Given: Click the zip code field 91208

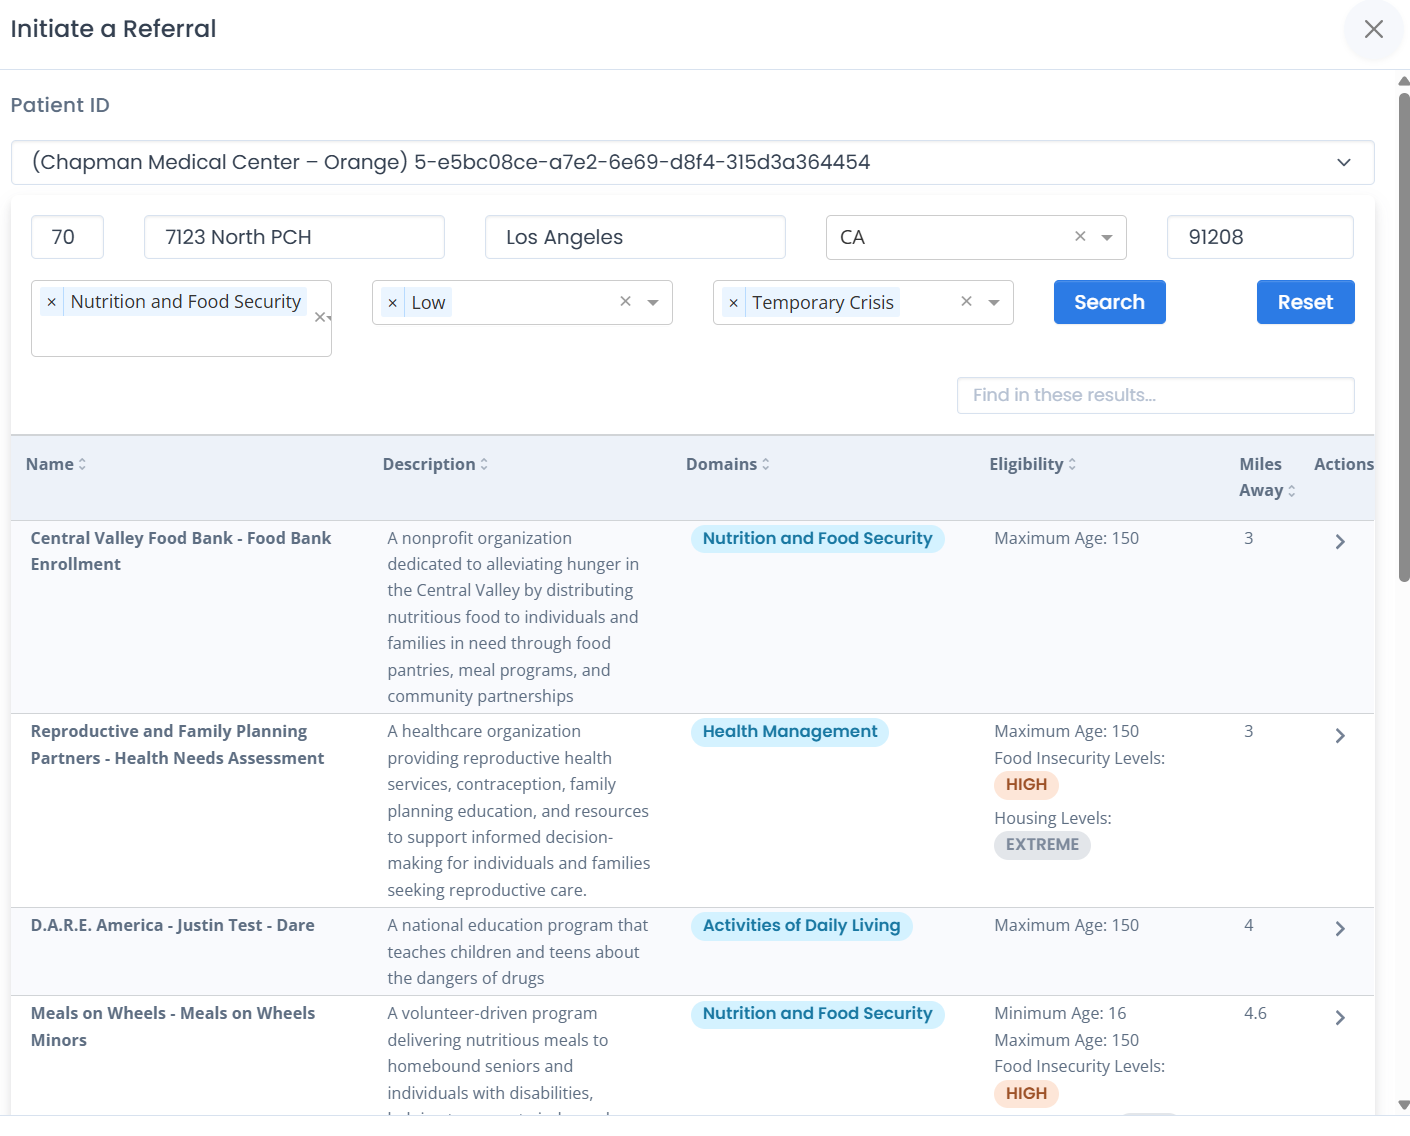Looking at the screenshot, I should point(1260,237).
